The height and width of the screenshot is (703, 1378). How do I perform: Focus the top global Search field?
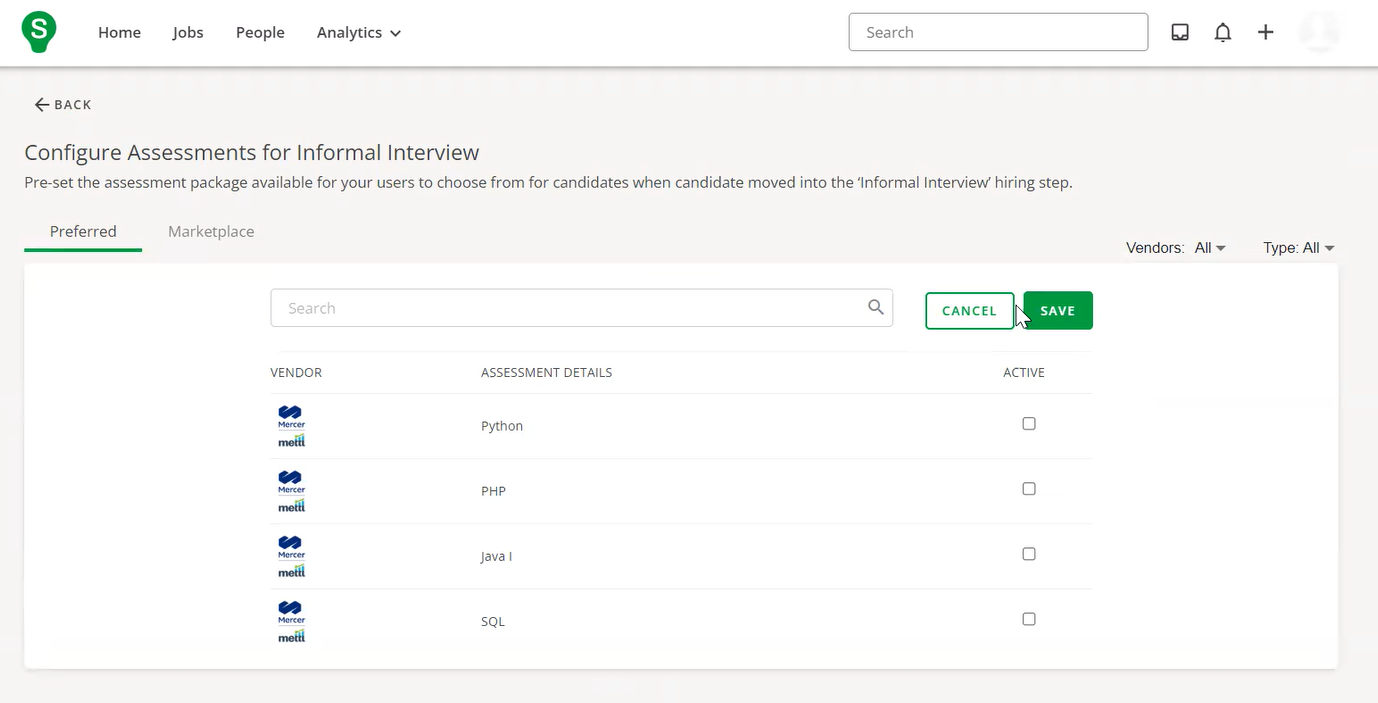click(998, 32)
